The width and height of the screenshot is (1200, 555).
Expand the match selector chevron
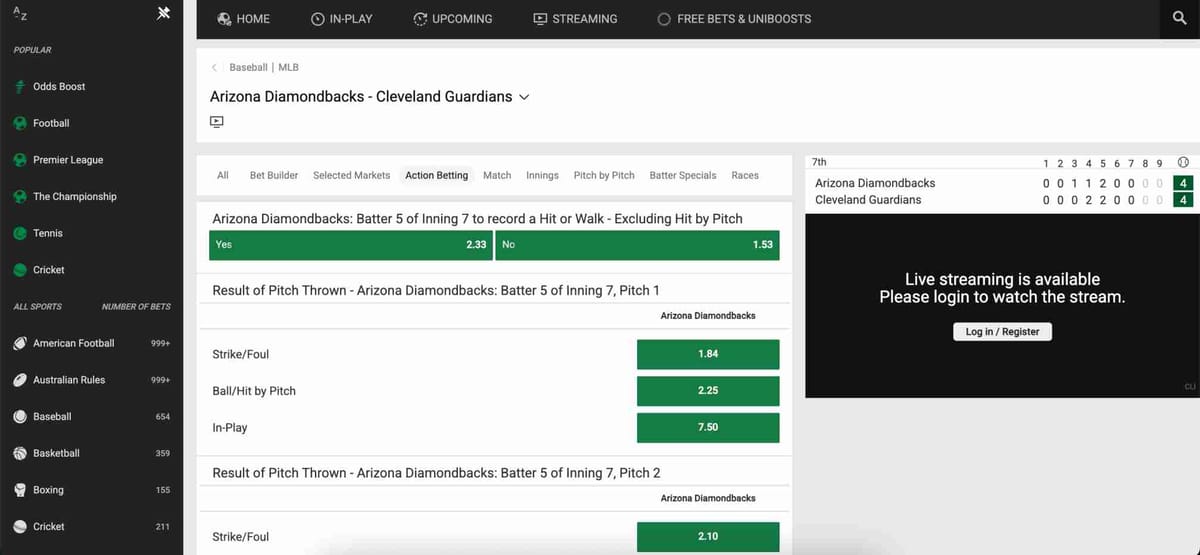[524, 98]
